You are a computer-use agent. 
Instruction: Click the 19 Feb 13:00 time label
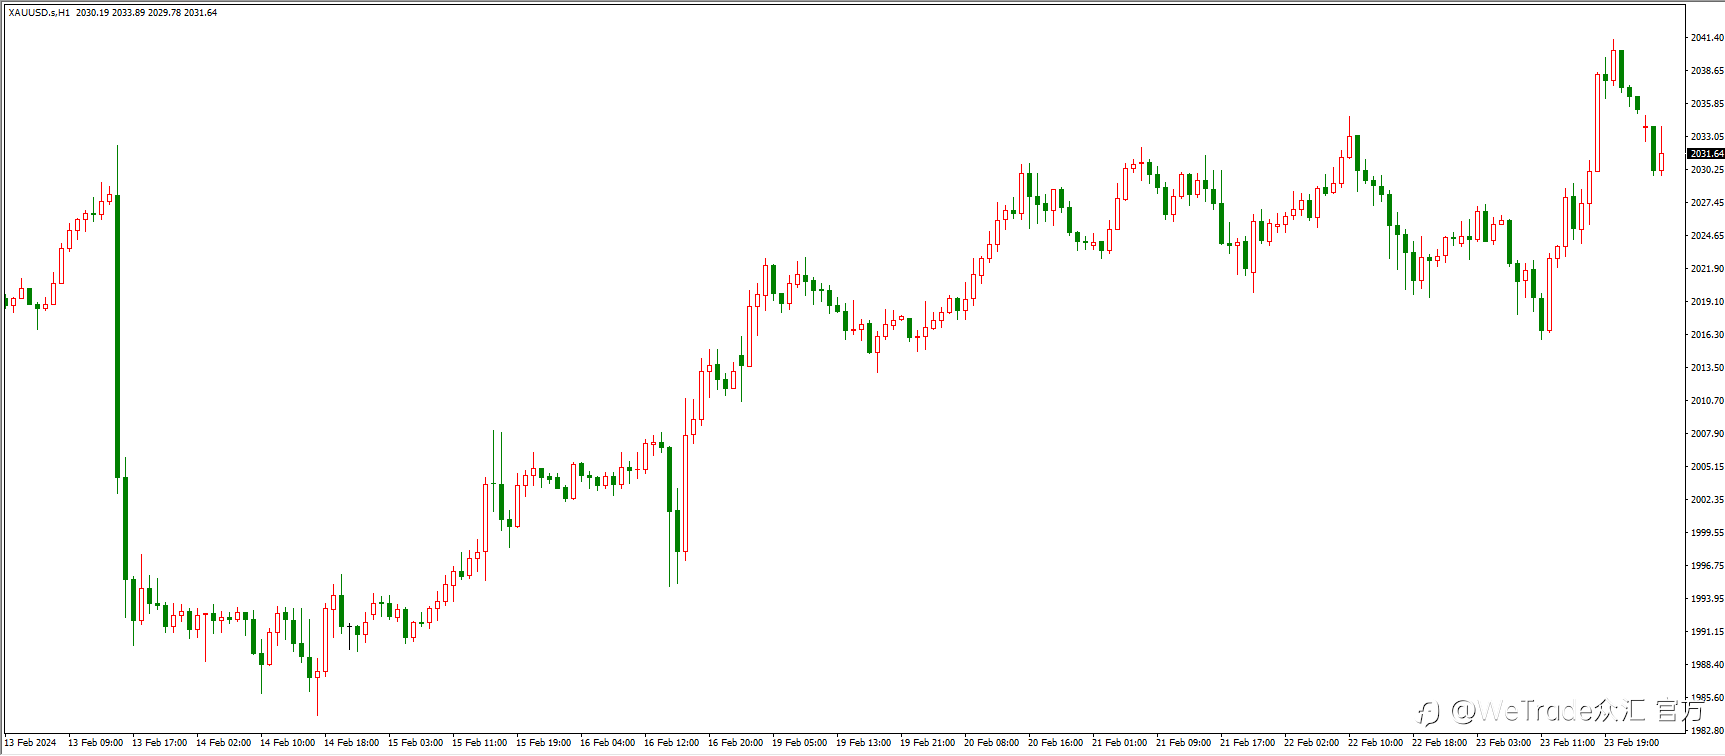[x=864, y=743]
